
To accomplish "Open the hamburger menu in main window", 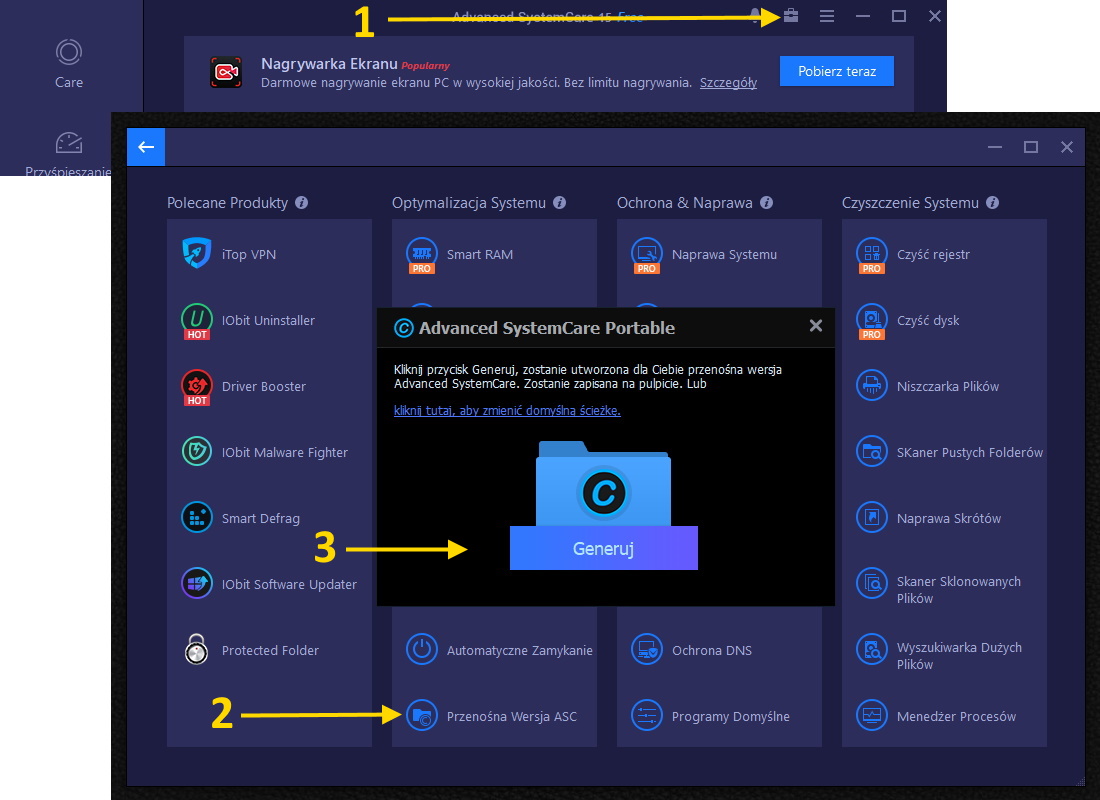I will [827, 15].
